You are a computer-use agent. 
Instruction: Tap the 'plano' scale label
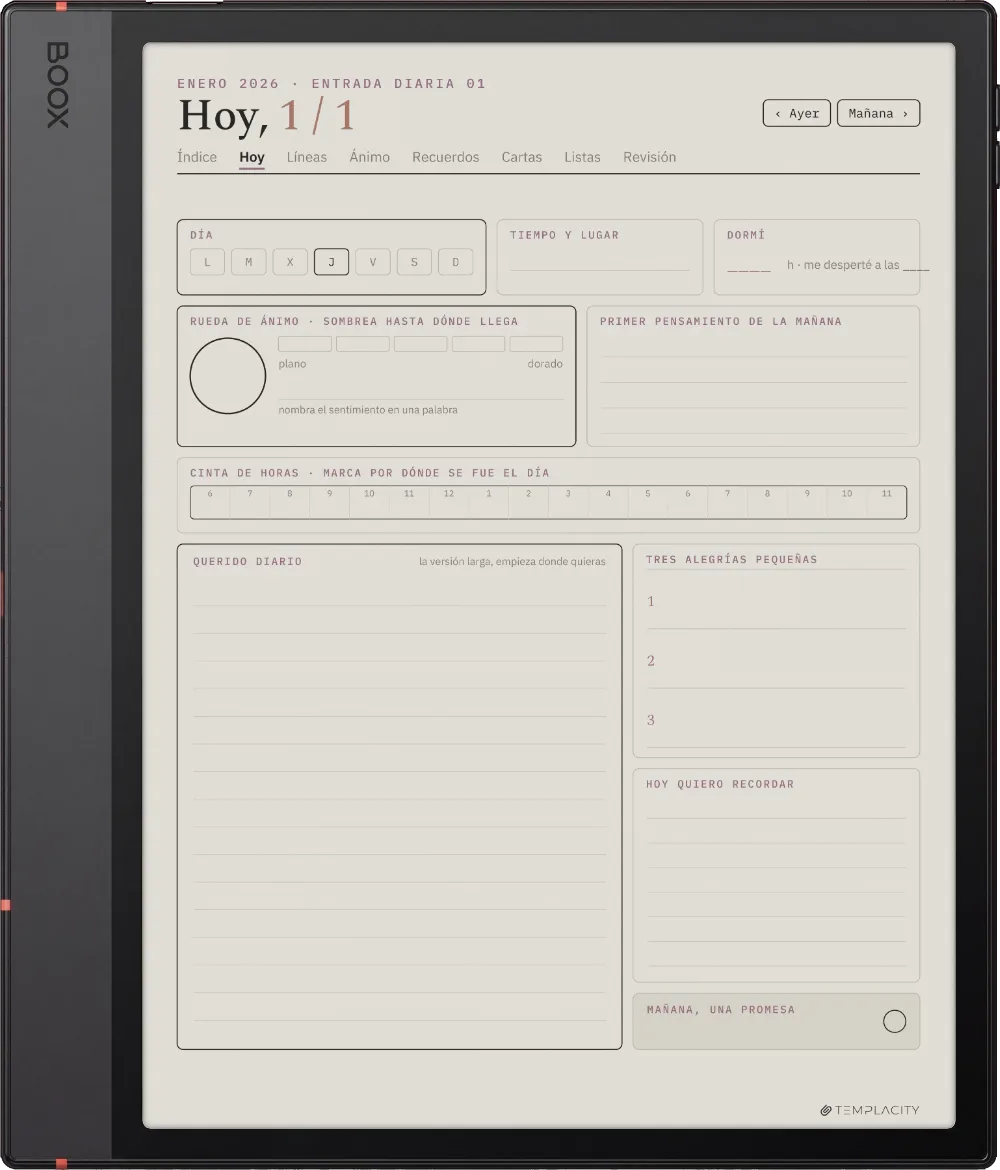(x=293, y=364)
